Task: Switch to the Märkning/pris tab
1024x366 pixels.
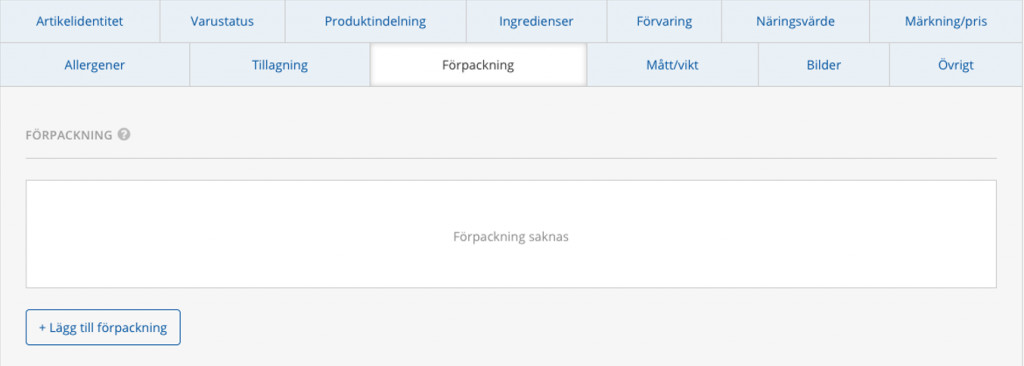Action: [946, 21]
